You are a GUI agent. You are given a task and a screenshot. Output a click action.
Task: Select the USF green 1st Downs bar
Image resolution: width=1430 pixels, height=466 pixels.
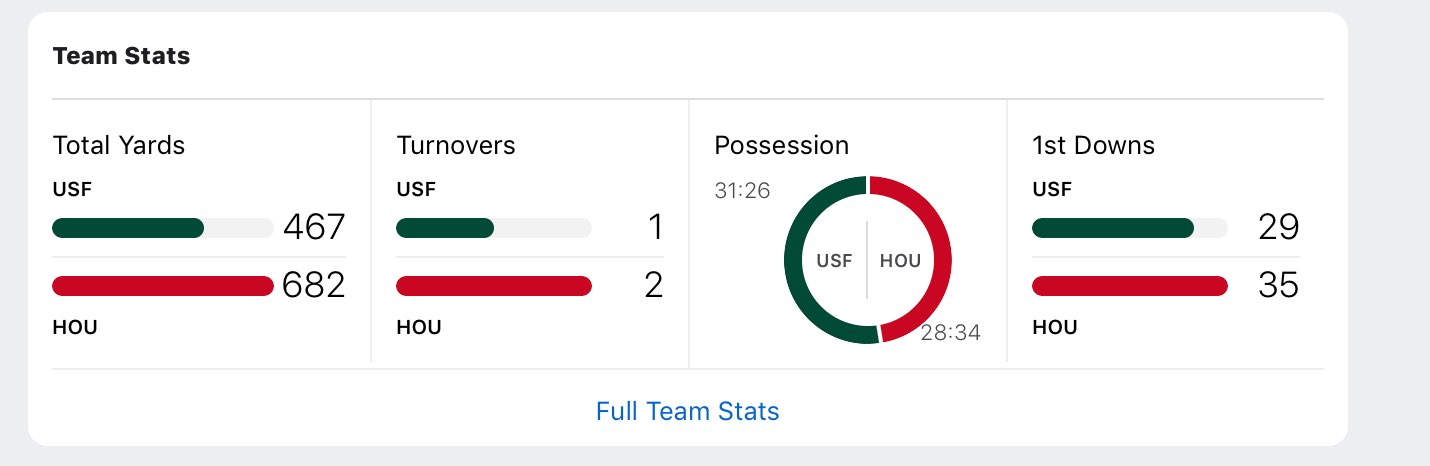(x=1113, y=228)
